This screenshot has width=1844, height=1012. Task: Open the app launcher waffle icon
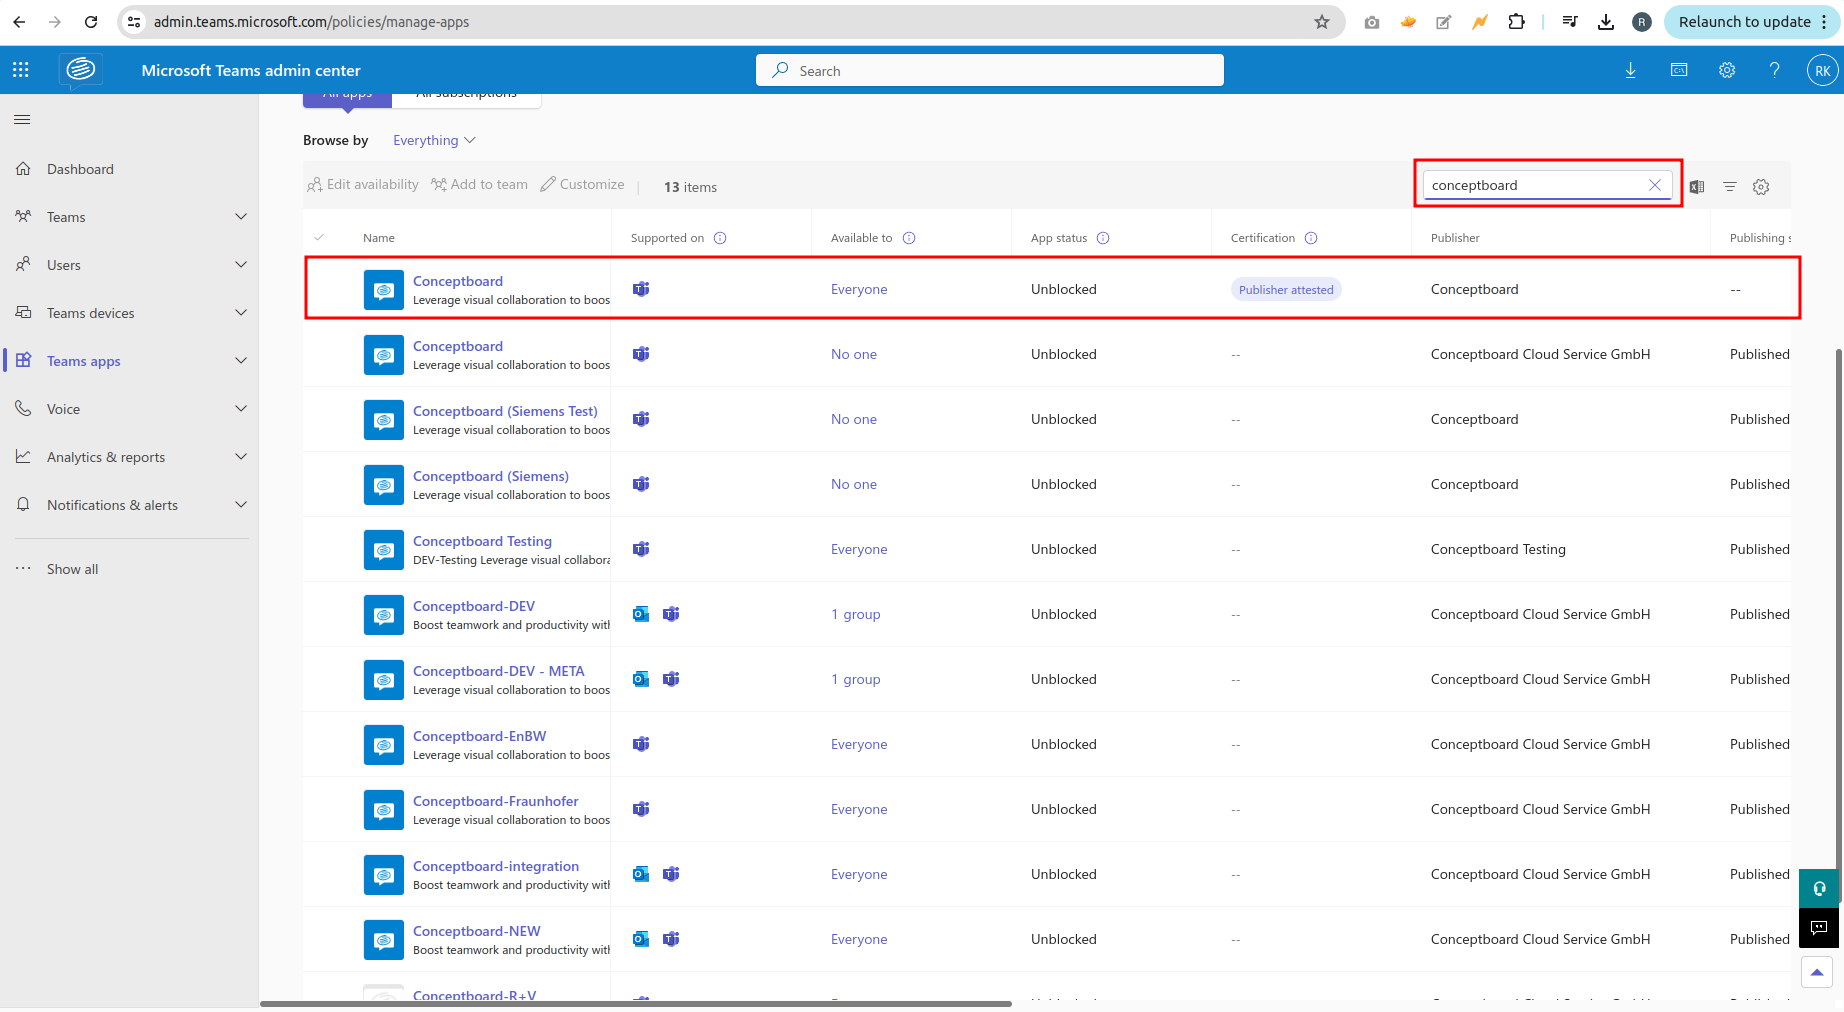(x=21, y=70)
